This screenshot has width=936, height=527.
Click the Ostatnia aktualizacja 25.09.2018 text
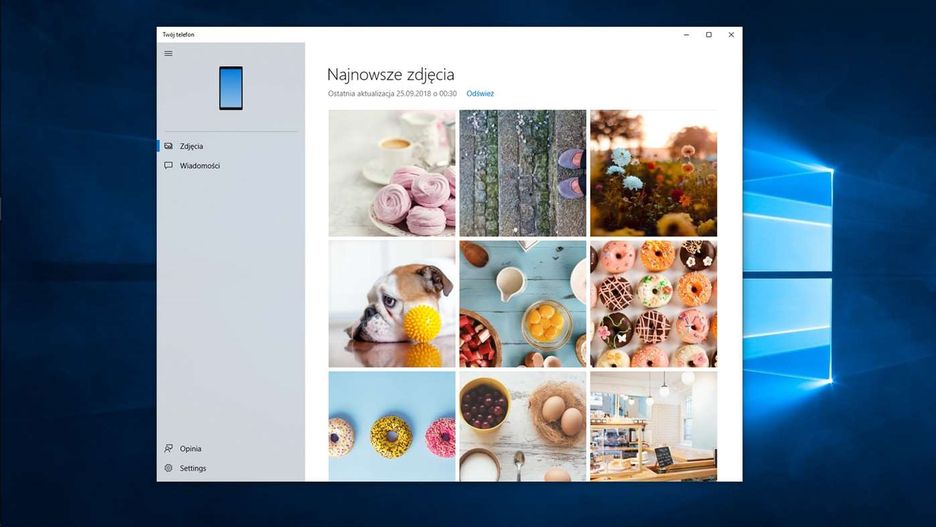pyautogui.click(x=392, y=93)
